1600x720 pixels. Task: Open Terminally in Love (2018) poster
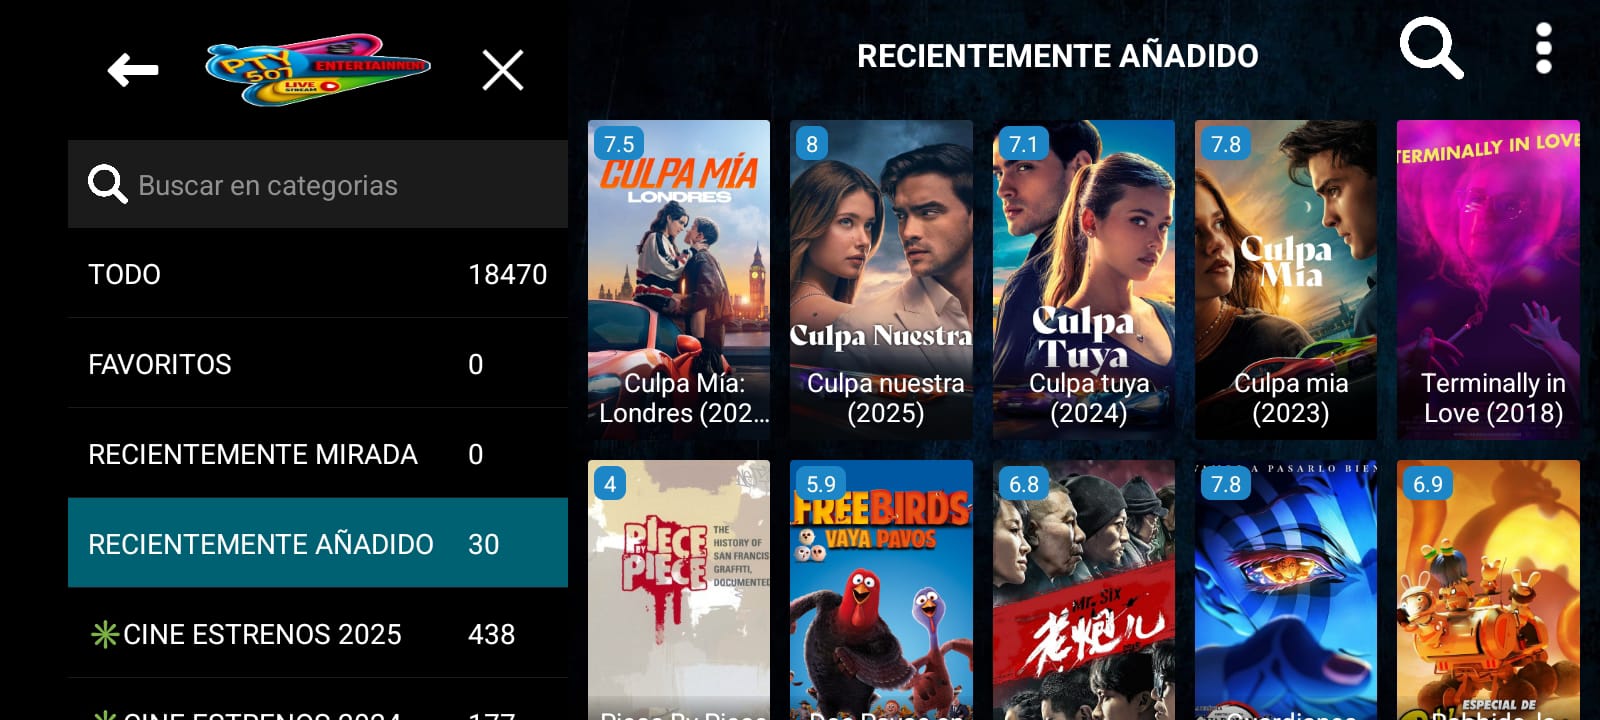1488,280
